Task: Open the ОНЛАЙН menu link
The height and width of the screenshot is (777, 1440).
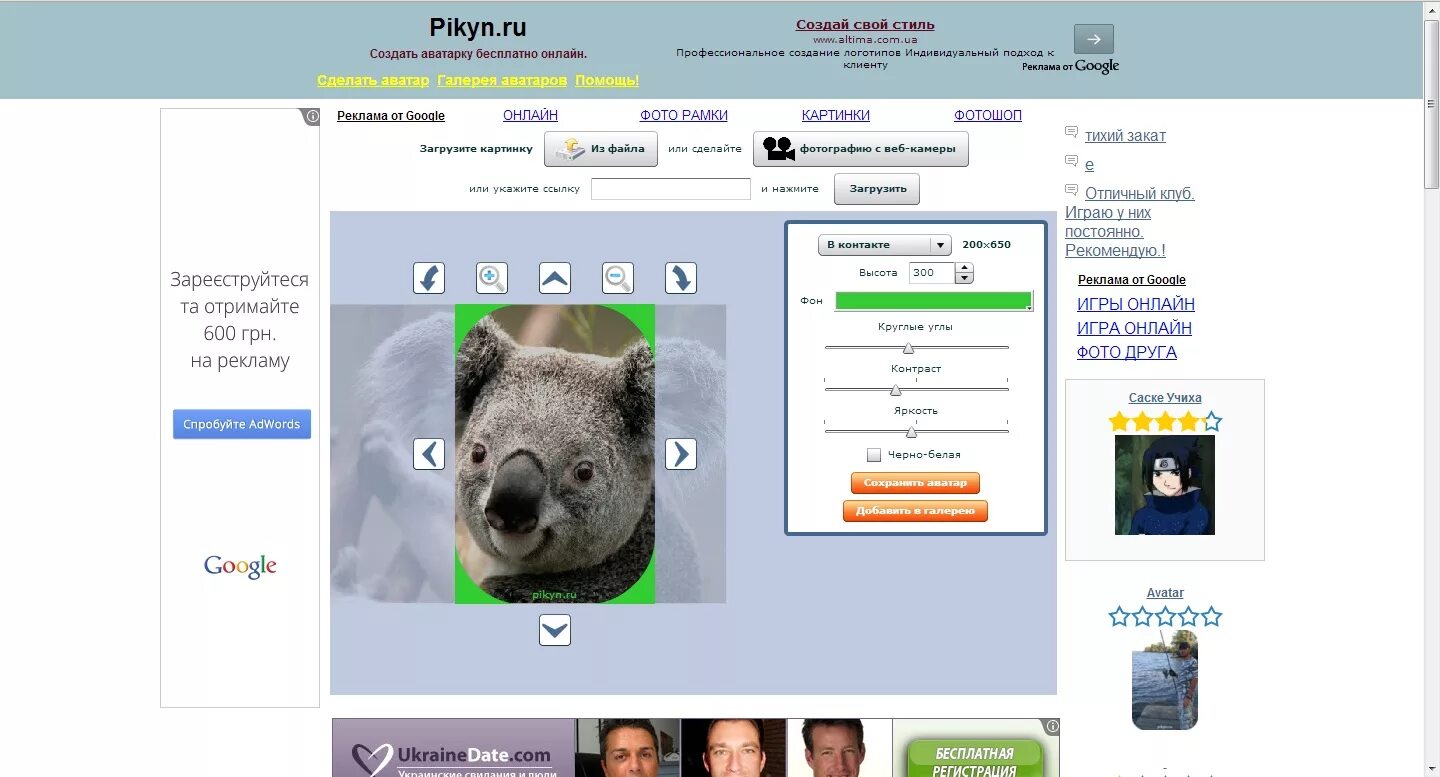Action: (530, 115)
